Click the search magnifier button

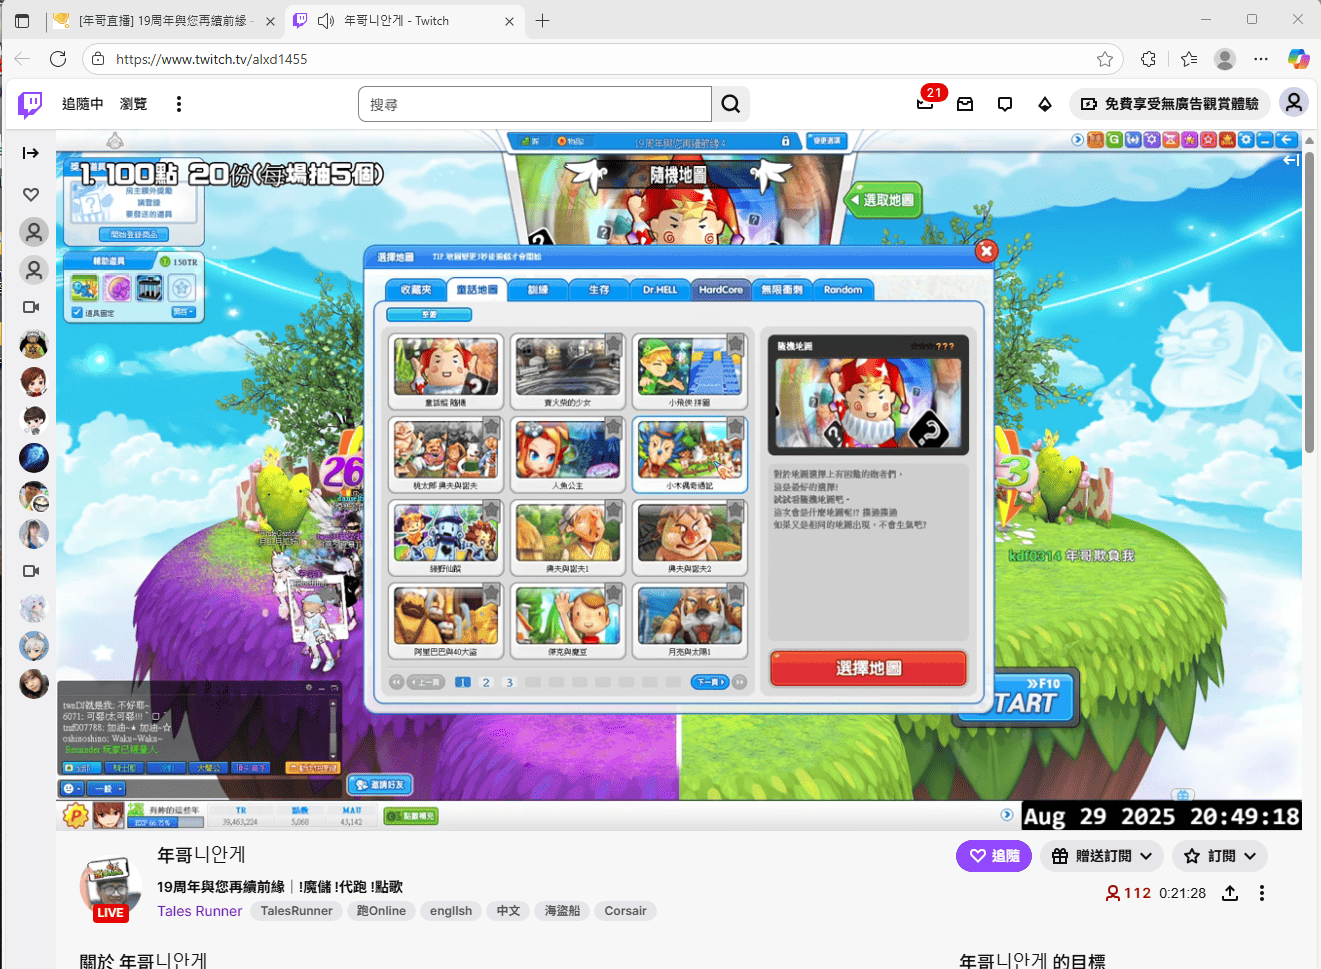731,104
